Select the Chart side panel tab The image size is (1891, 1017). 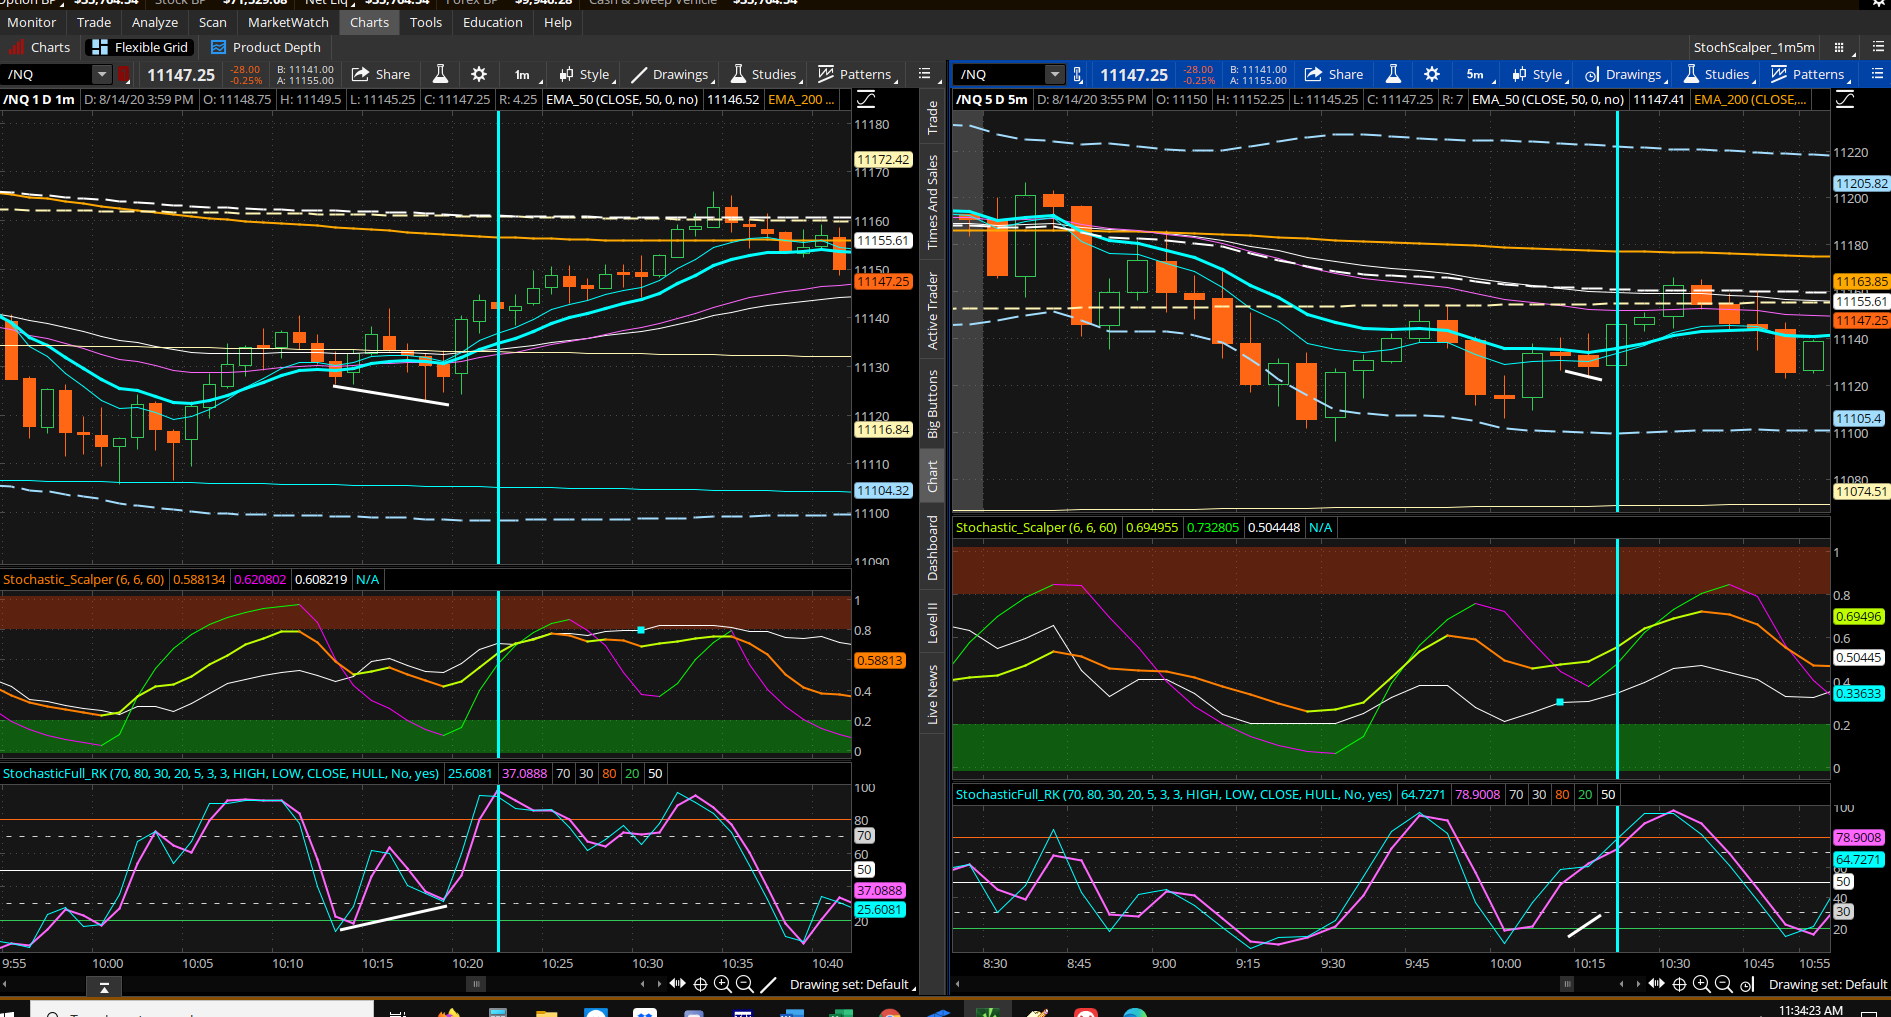pos(932,476)
